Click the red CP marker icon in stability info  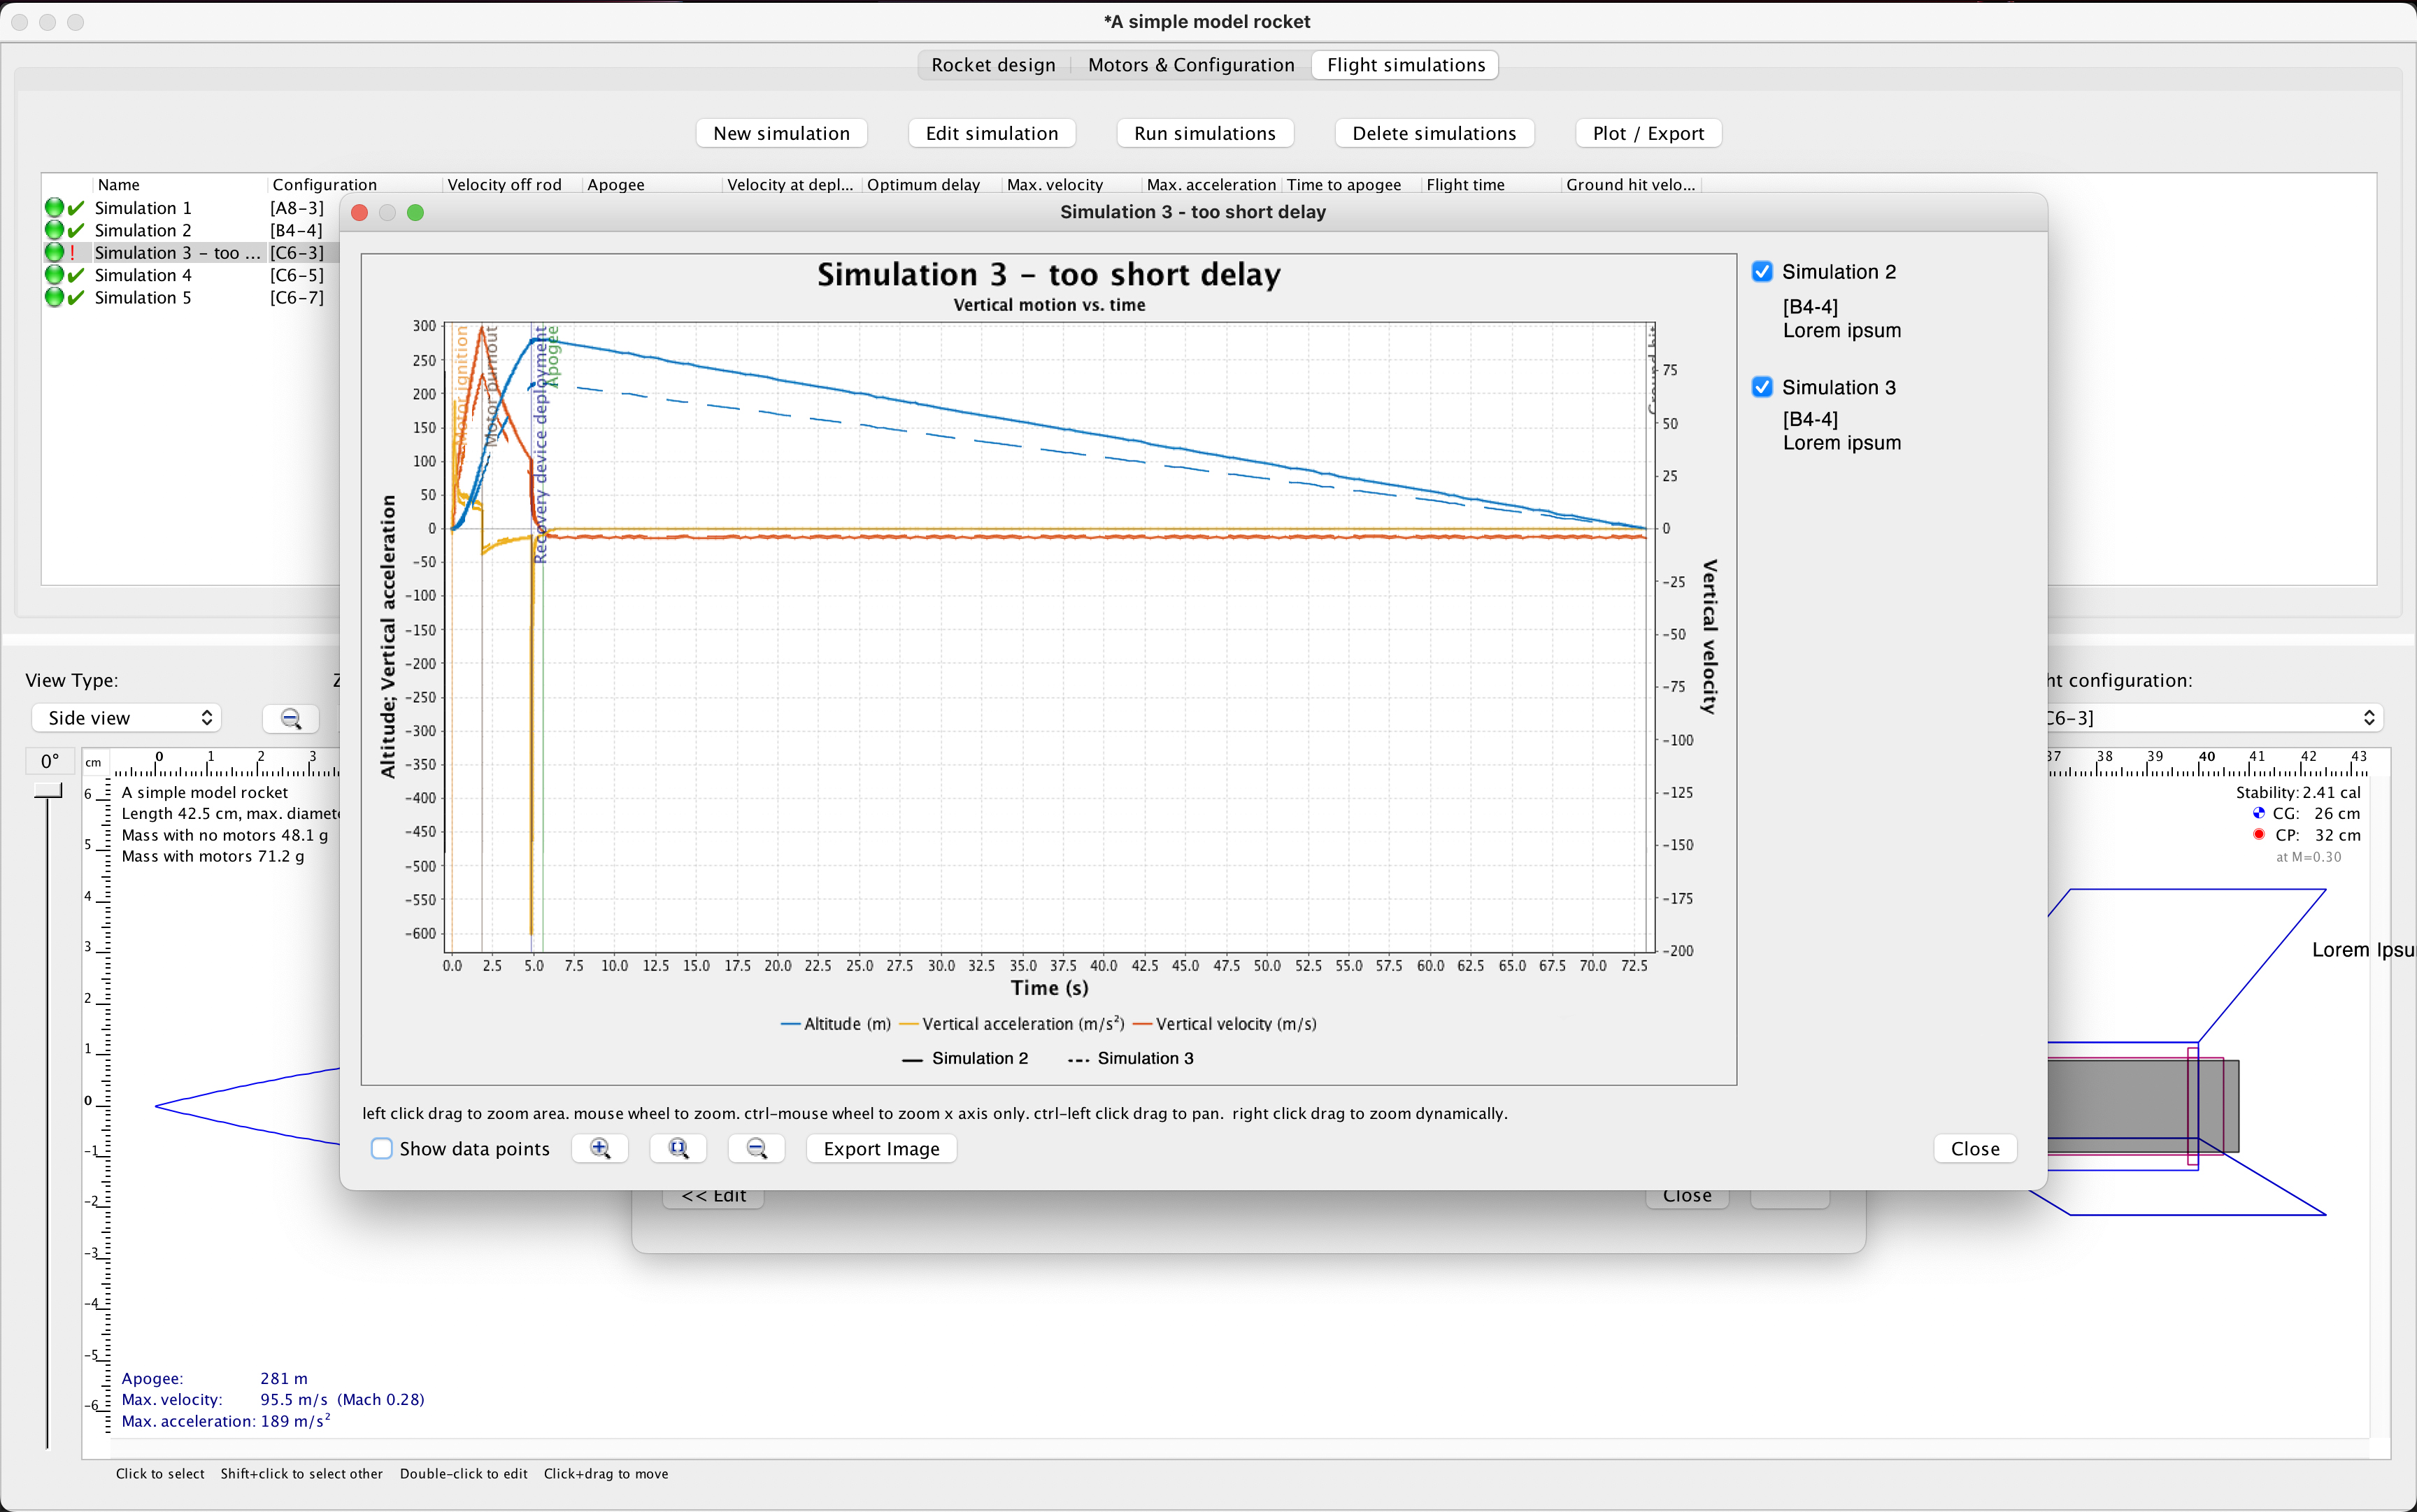click(2260, 834)
